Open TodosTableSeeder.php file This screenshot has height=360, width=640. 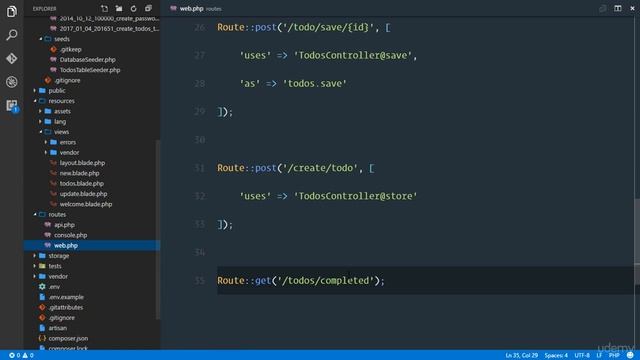(x=90, y=70)
